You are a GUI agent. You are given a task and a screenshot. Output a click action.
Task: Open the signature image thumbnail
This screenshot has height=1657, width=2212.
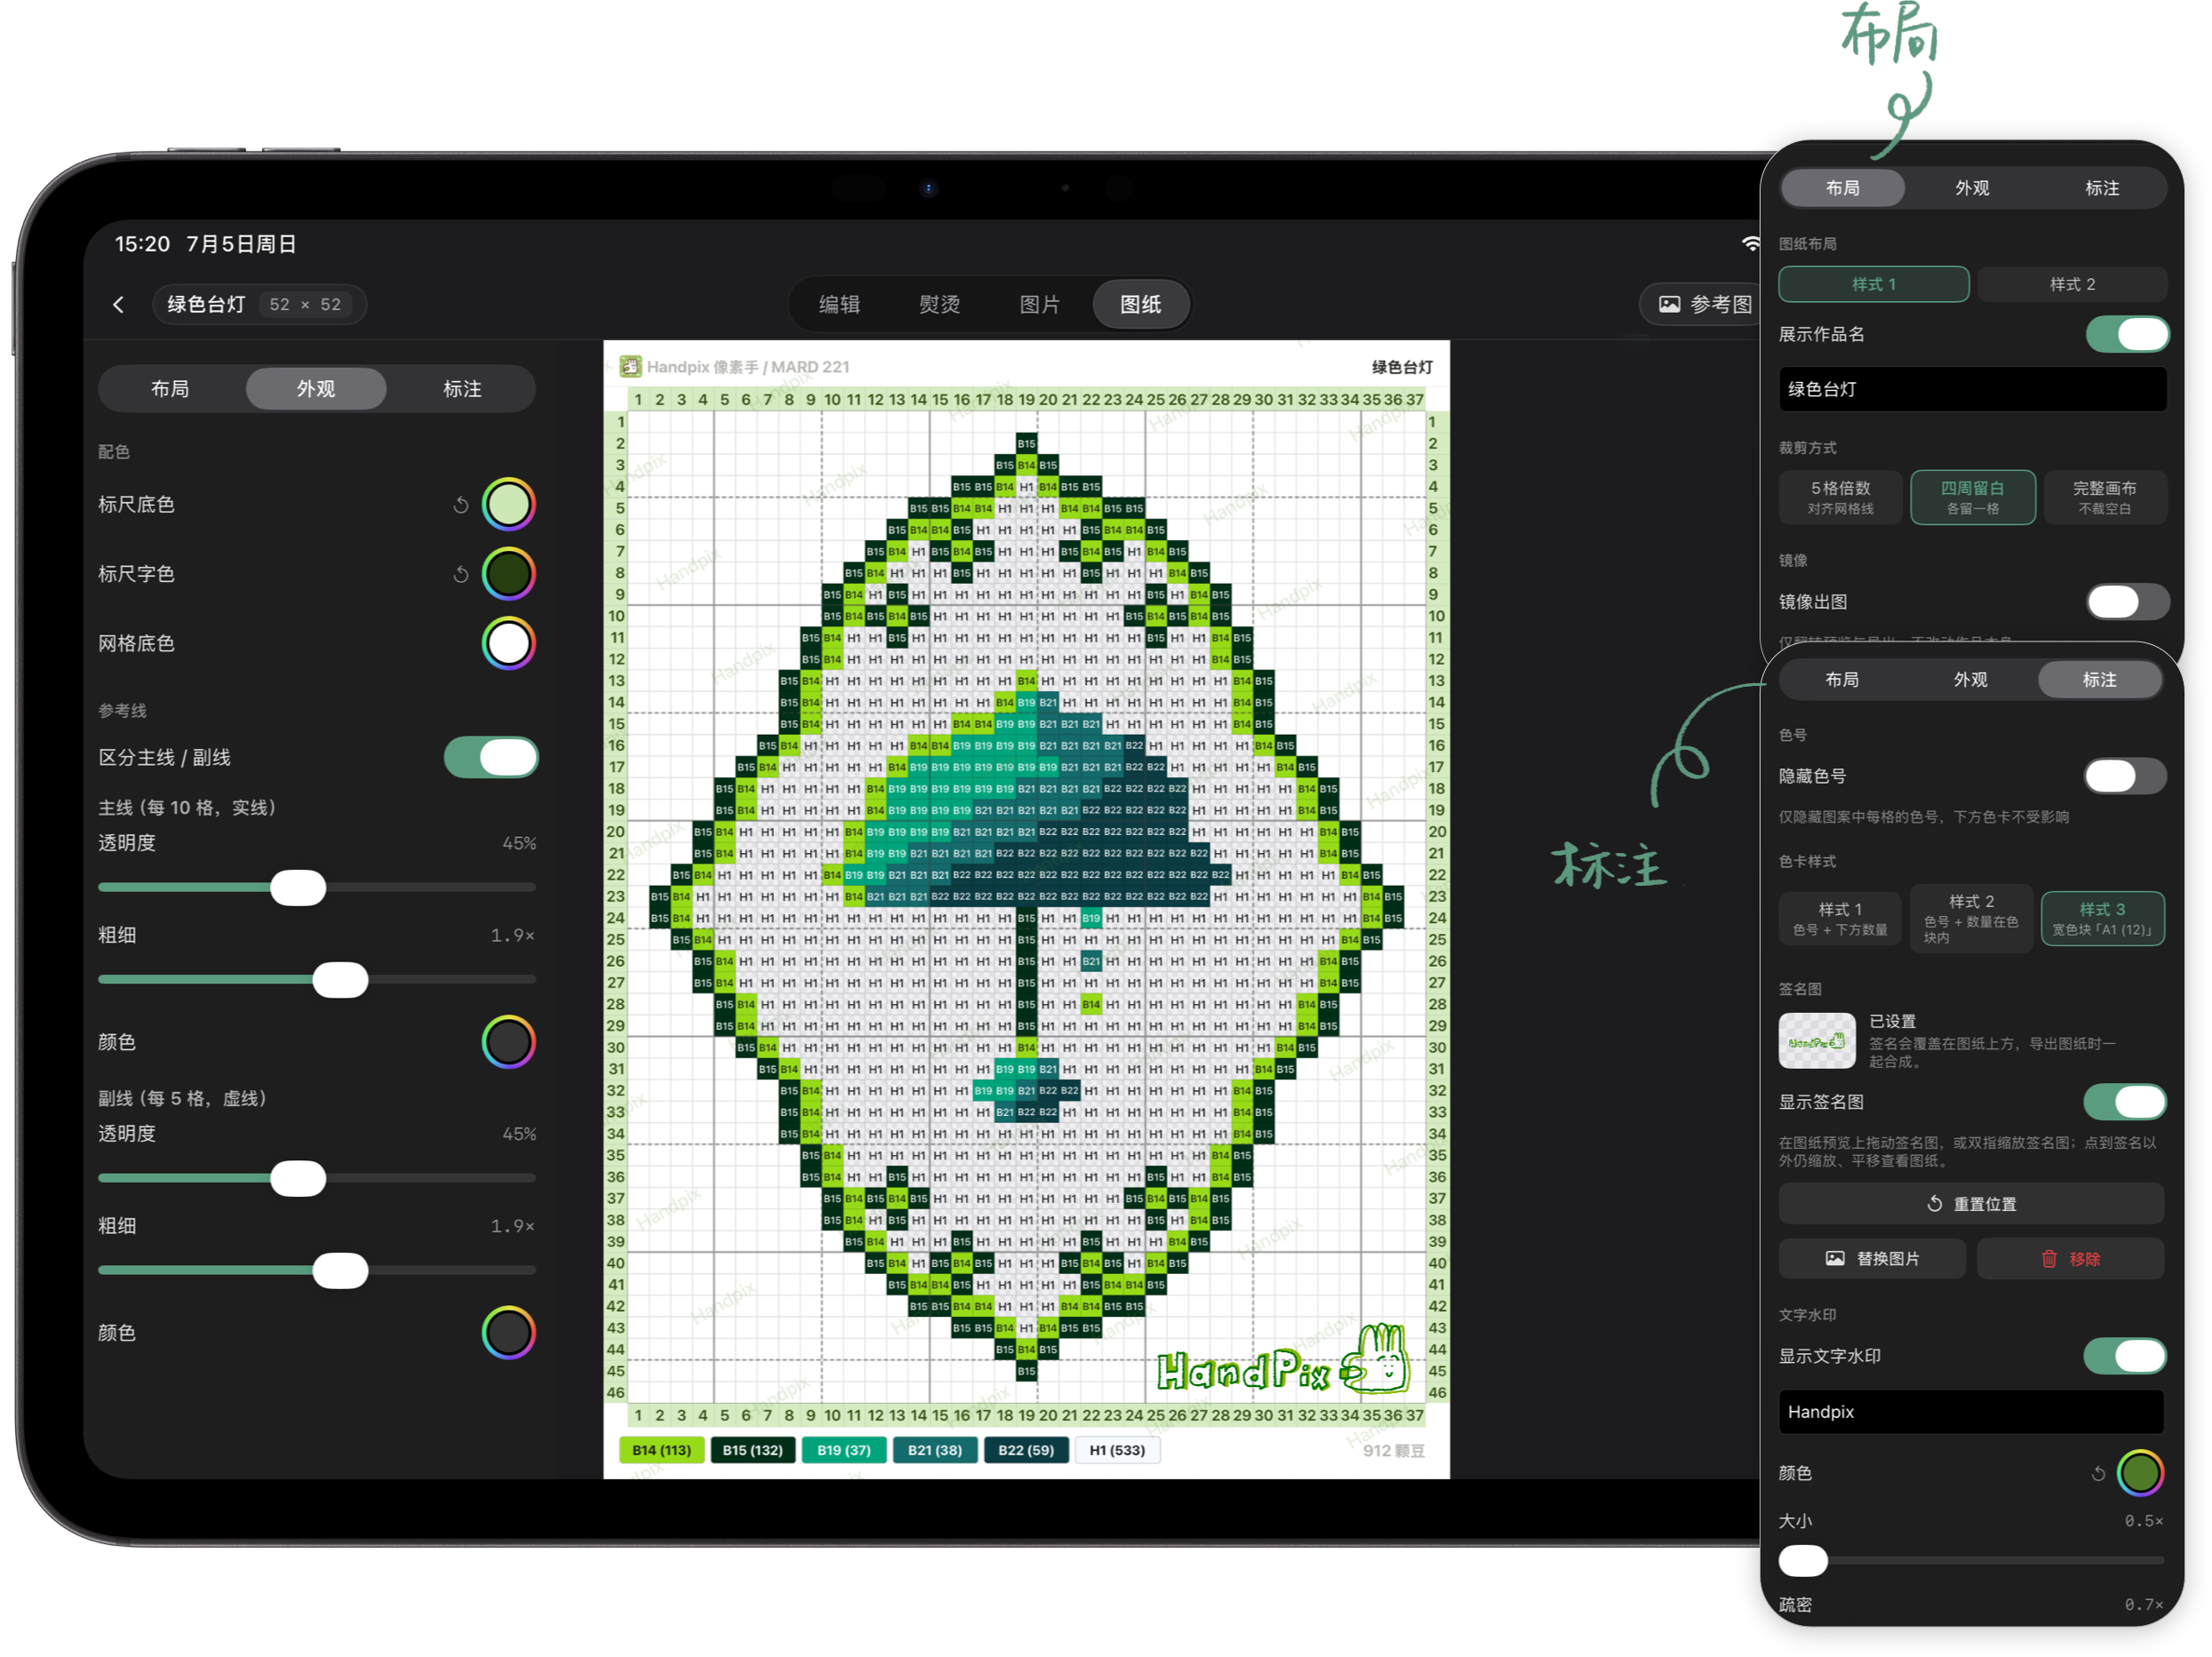pyautogui.click(x=1816, y=1041)
